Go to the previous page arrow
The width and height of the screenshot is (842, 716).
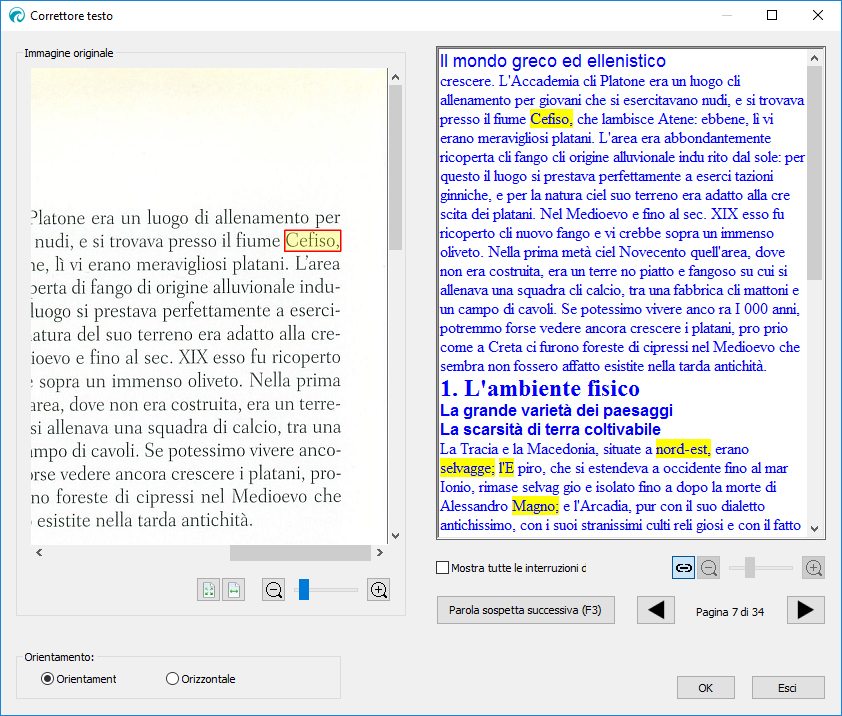656,609
